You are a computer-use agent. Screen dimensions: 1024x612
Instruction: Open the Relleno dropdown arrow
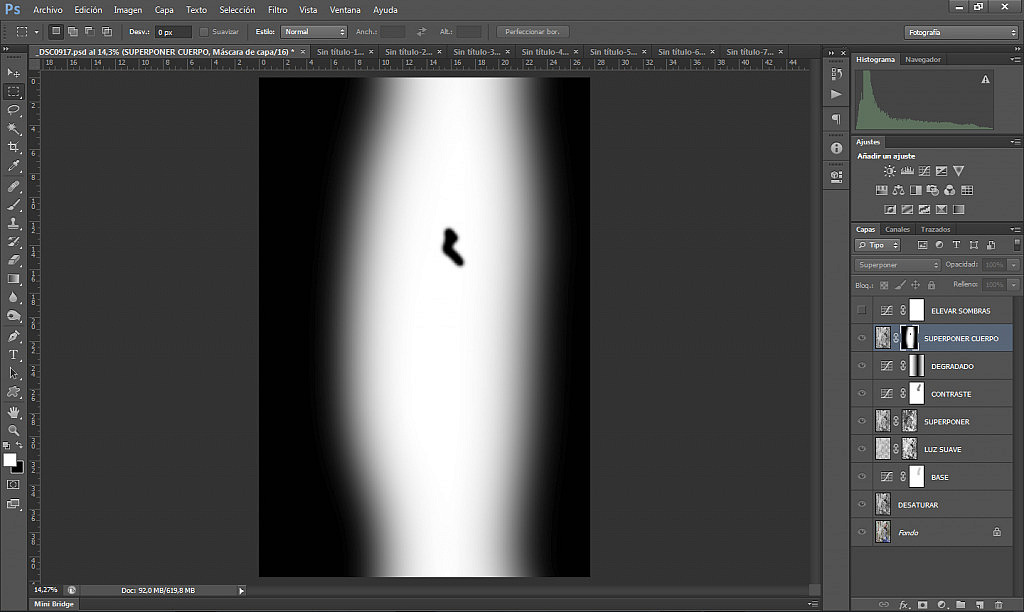pyautogui.click(x=1014, y=285)
